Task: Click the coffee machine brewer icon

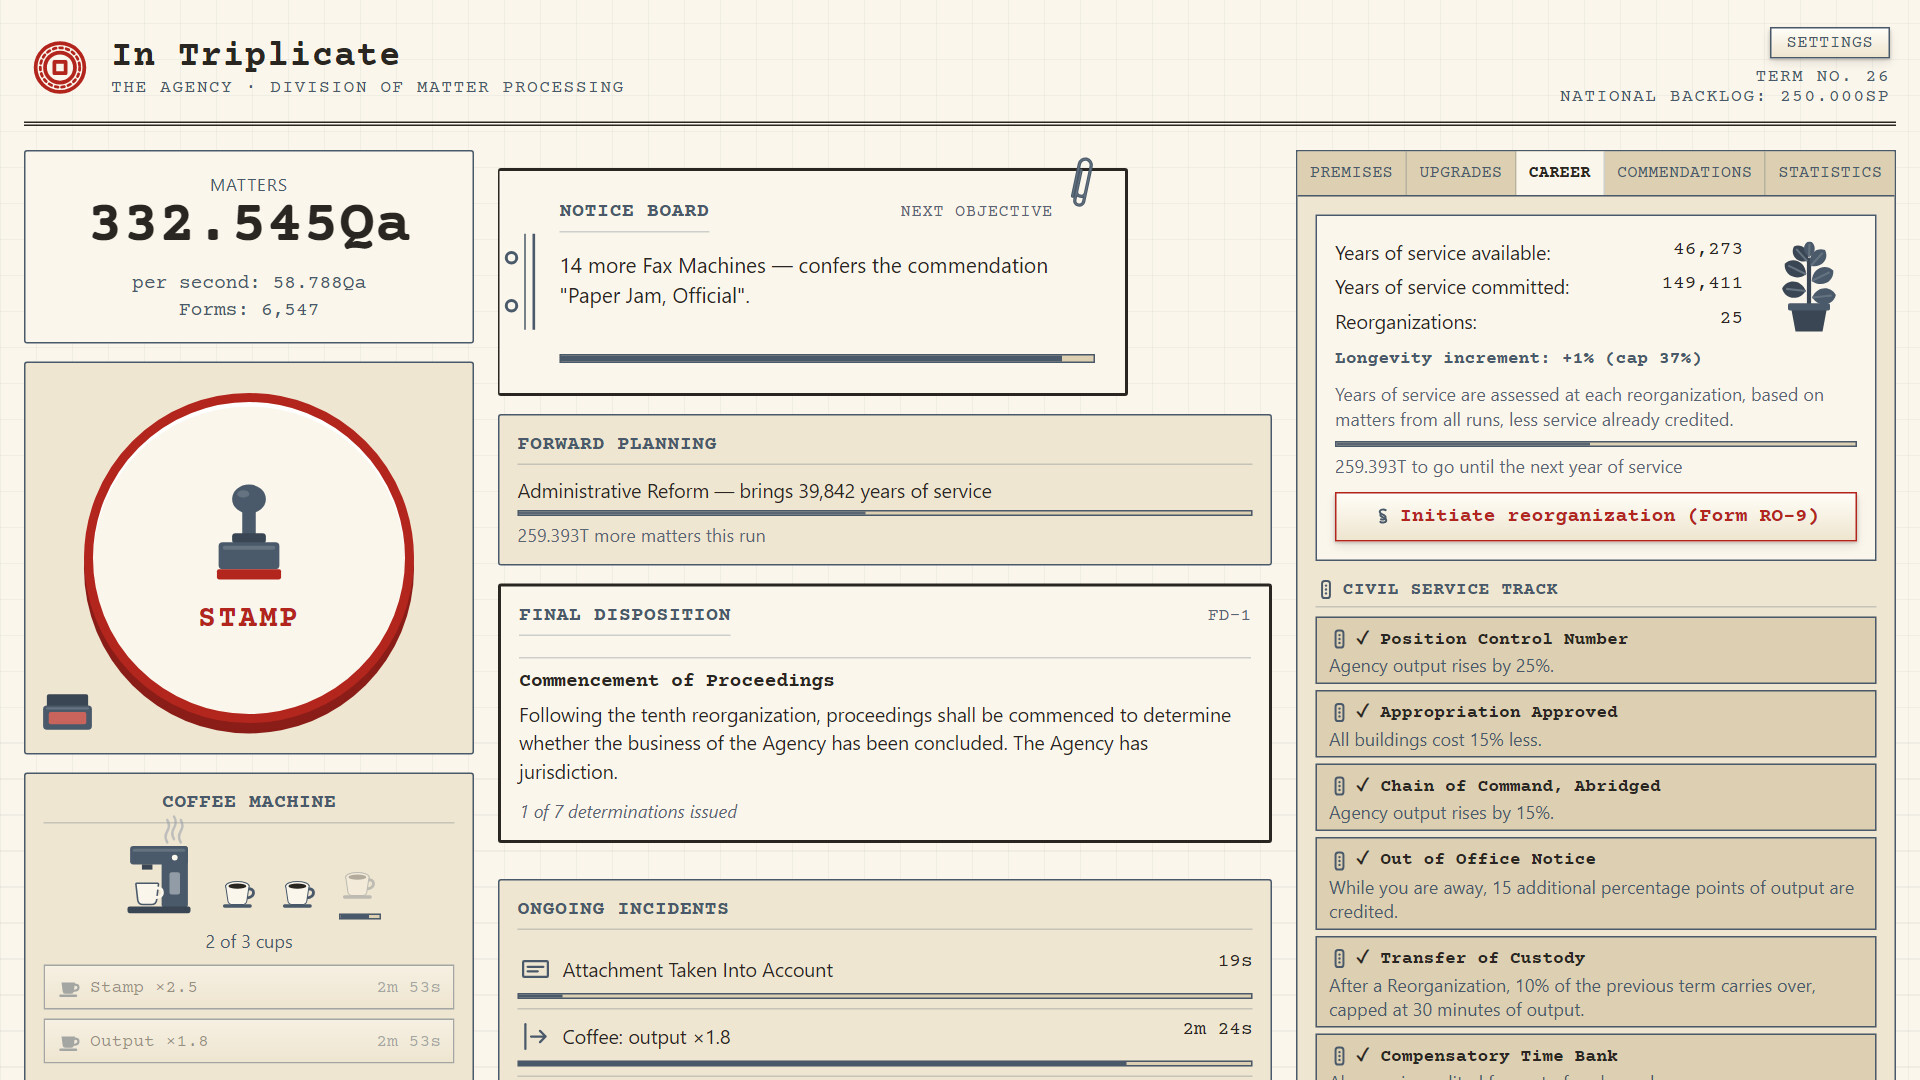Action: click(x=159, y=879)
